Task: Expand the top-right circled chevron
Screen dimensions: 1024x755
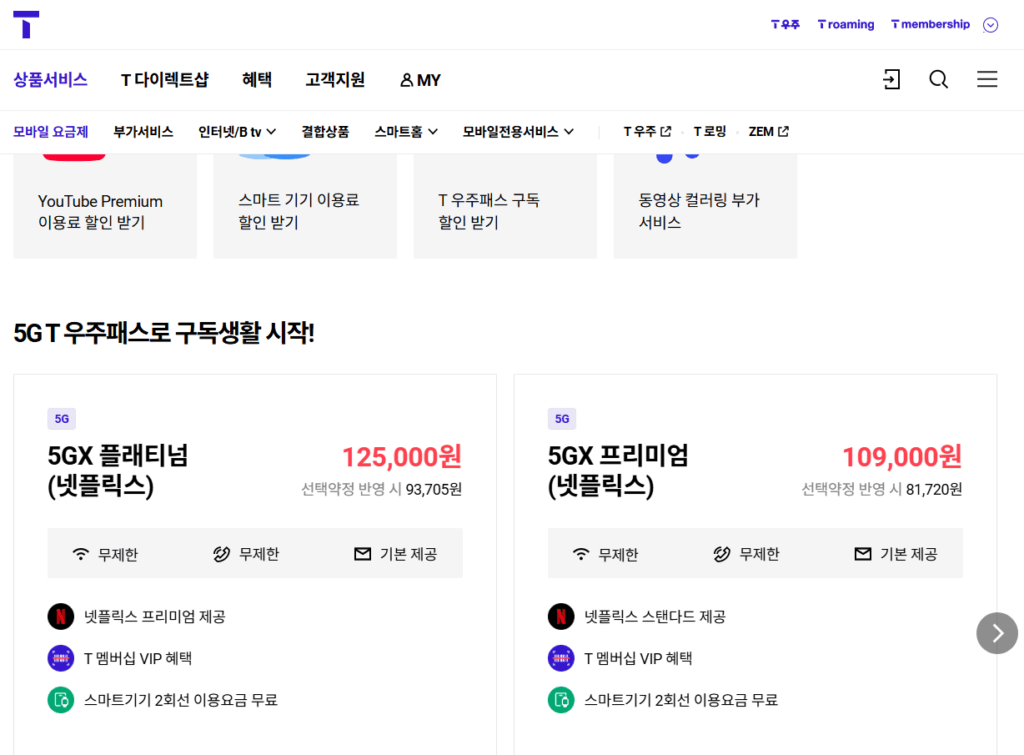Action: tap(991, 25)
